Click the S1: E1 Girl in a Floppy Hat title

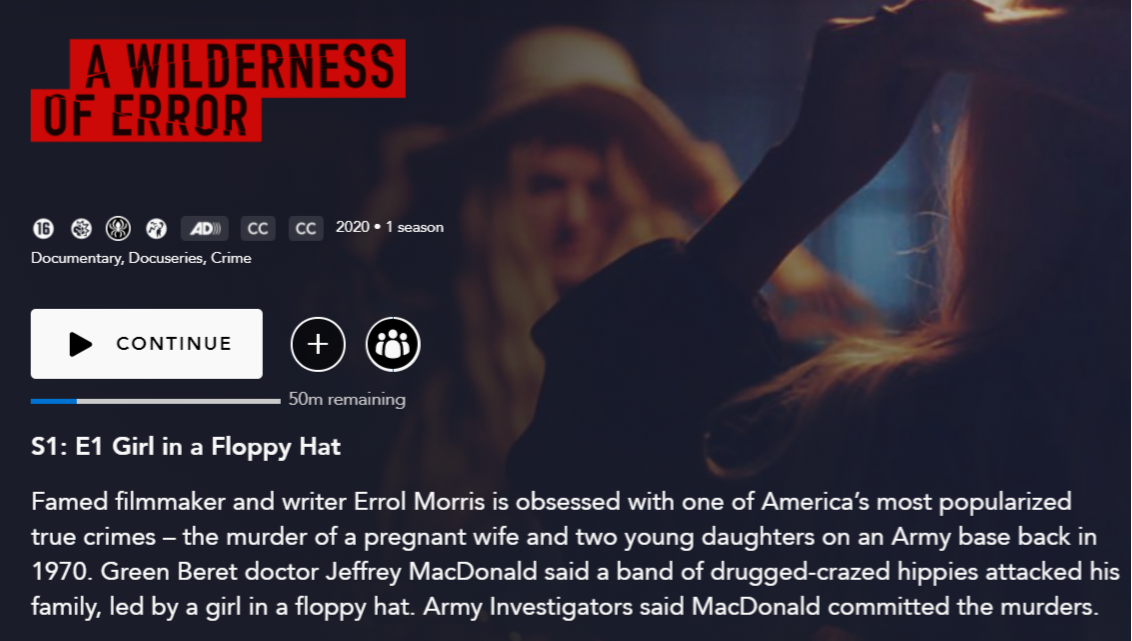click(186, 447)
